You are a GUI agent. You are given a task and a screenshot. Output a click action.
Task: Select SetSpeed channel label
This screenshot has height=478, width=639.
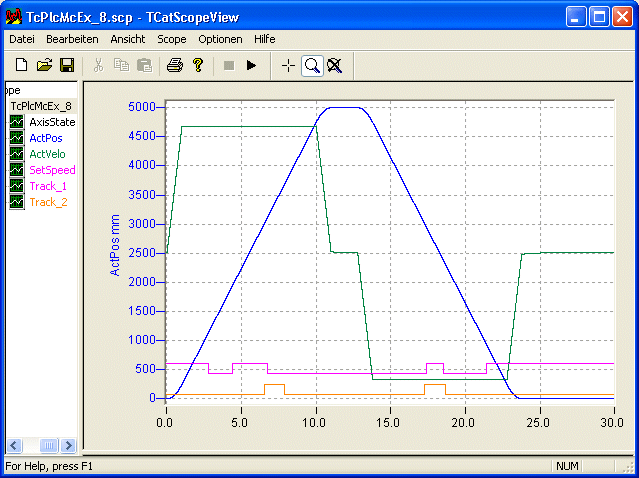pos(52,170)
